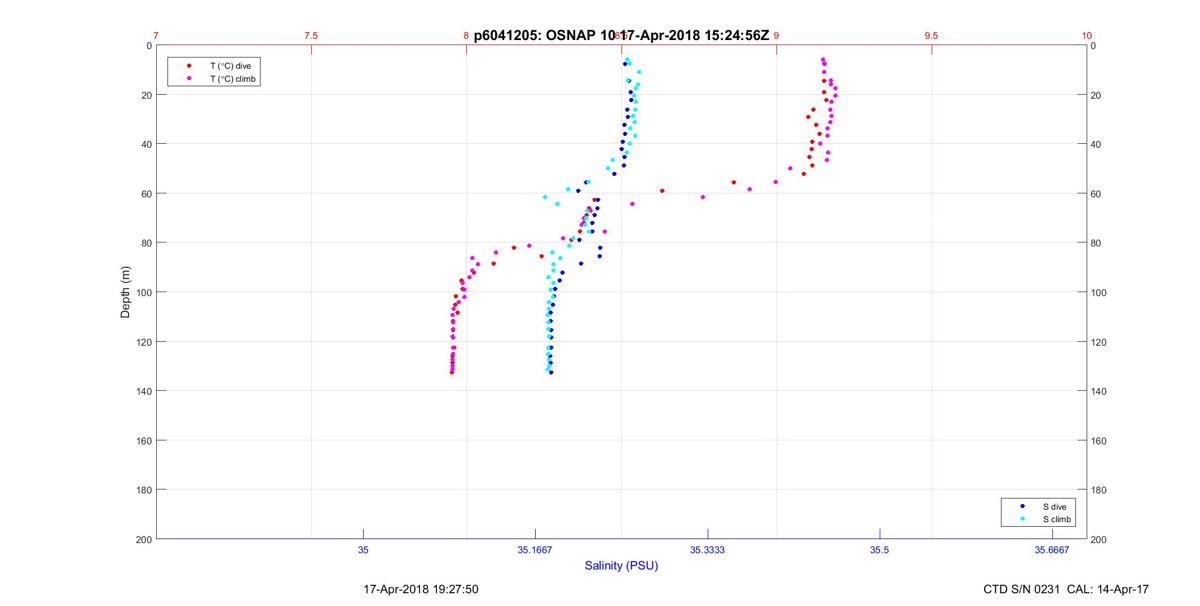Click the salinity tick label 35.1667

point(535,549)
